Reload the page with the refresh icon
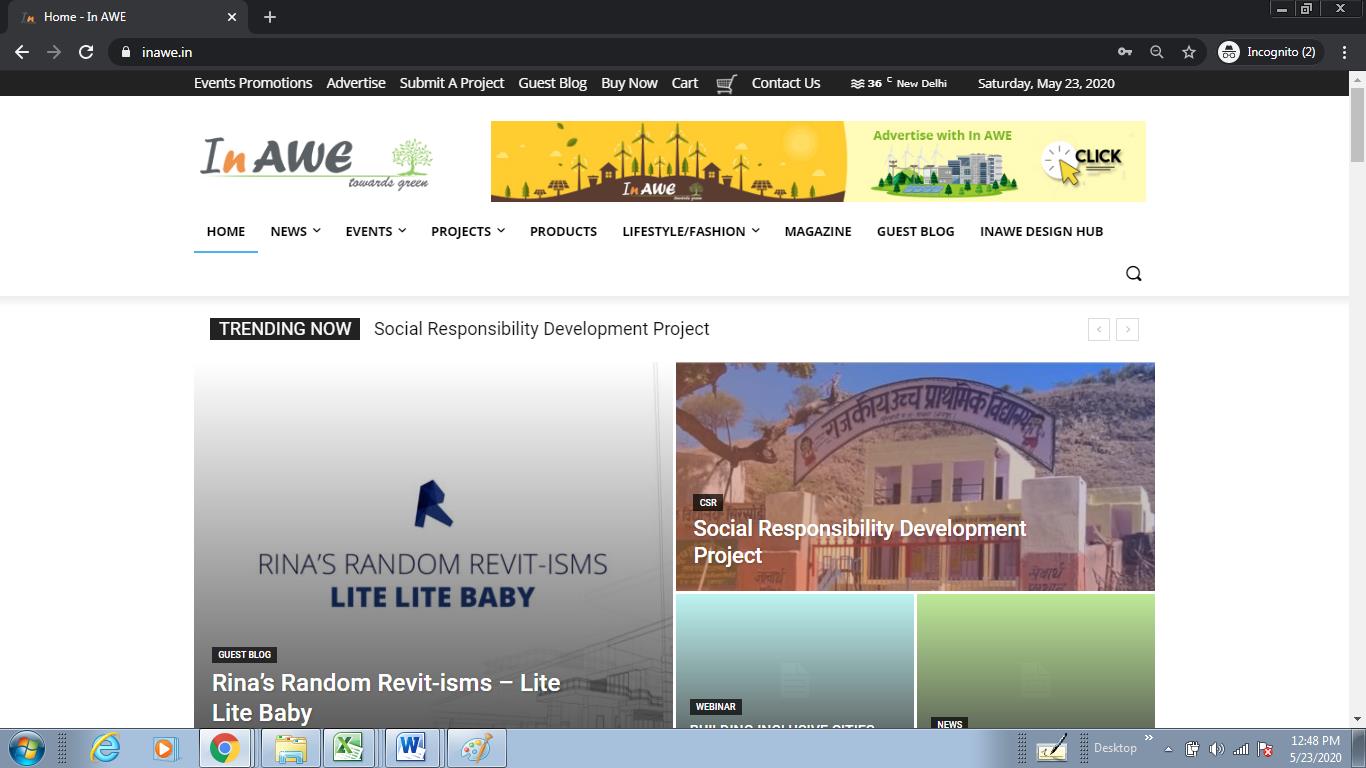The height and width of the screenshot is (768, 1366). [86, 52]
